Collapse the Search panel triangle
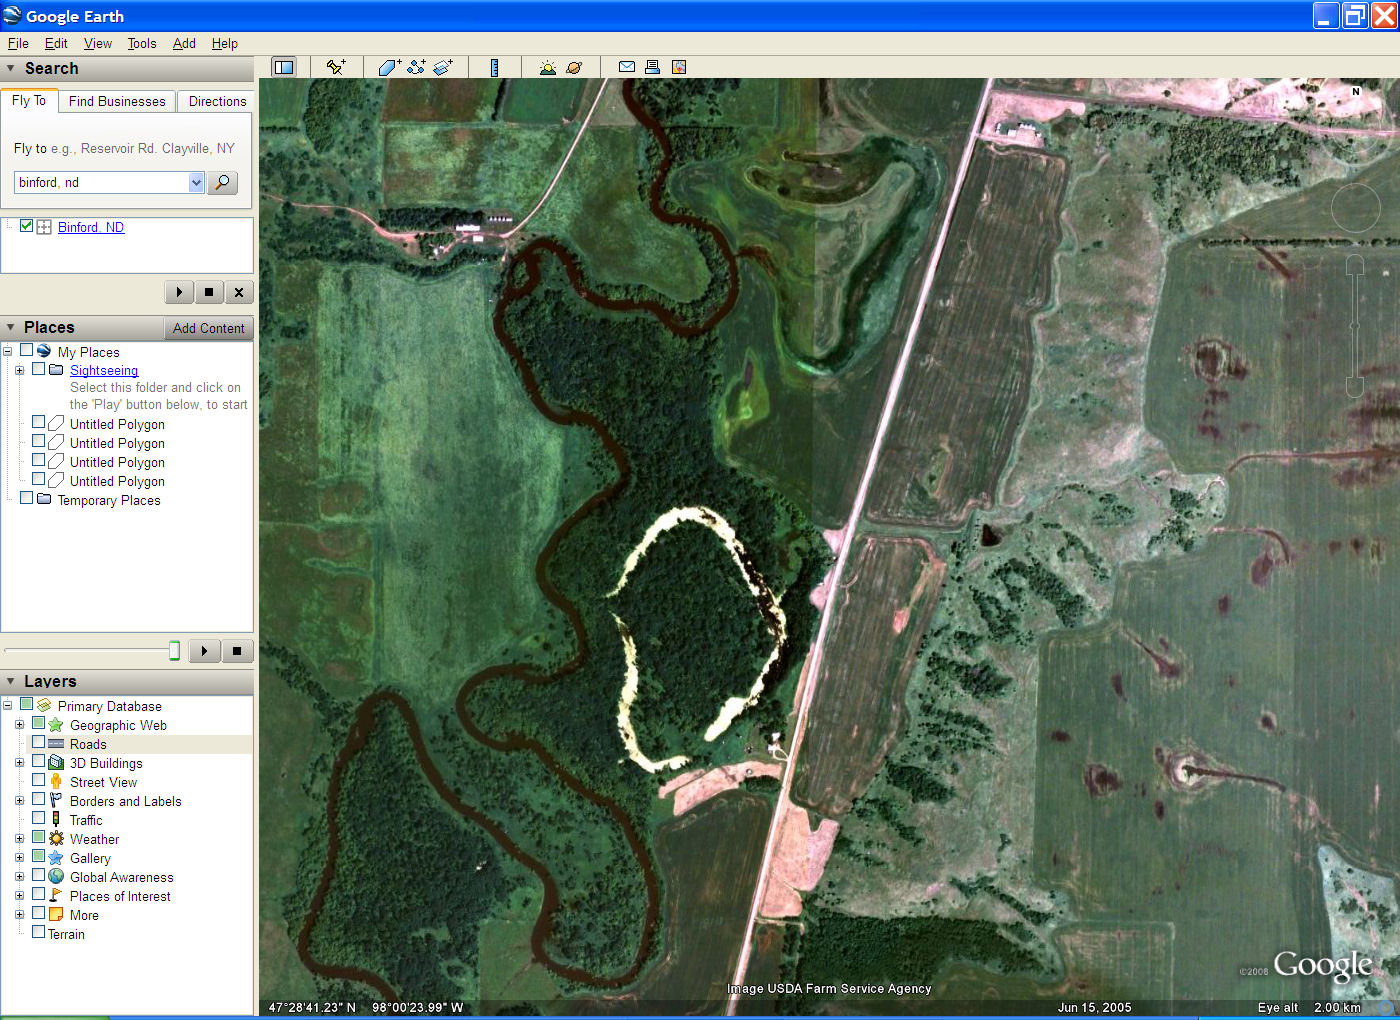 coord(11,68)
